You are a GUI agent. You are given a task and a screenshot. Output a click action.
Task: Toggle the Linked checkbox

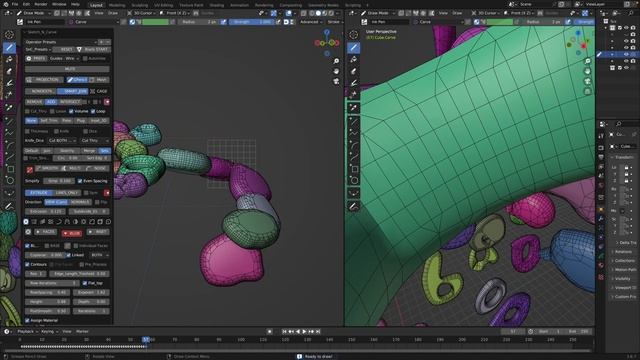click(x=69, y=255)
